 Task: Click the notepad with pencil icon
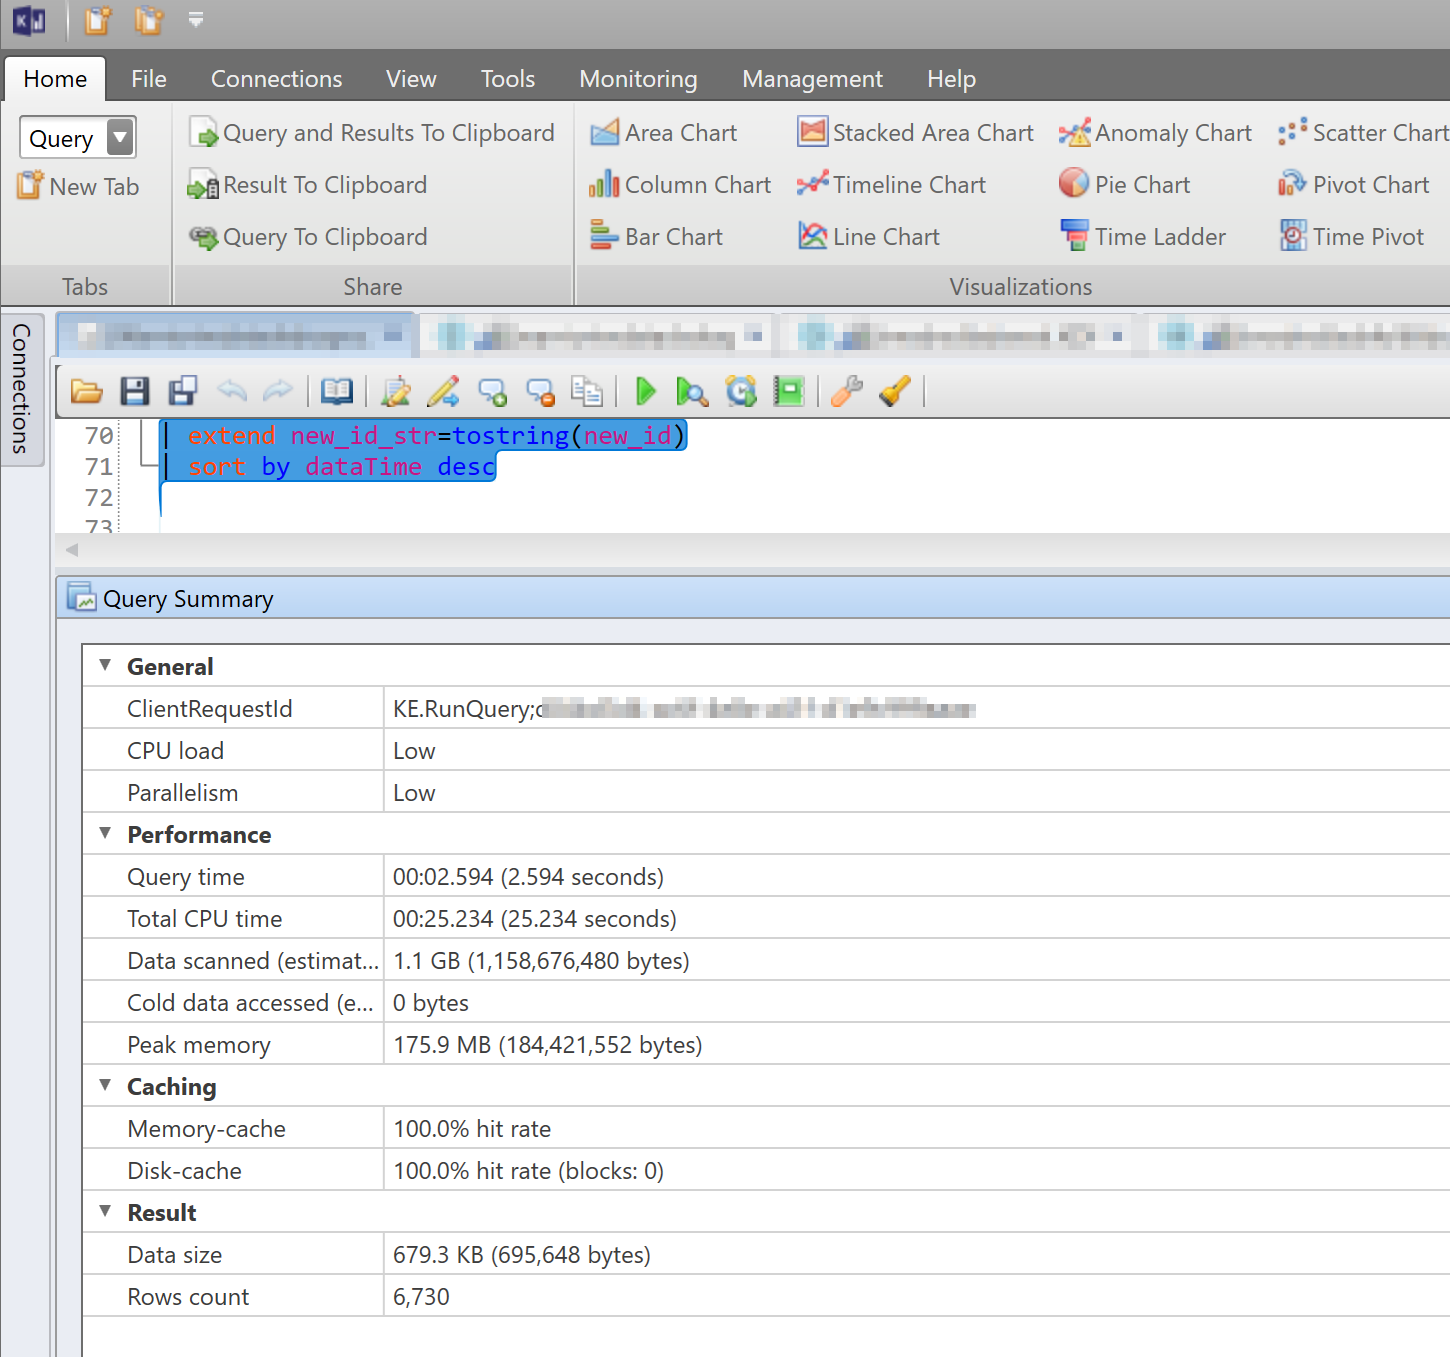pos(396,391)
